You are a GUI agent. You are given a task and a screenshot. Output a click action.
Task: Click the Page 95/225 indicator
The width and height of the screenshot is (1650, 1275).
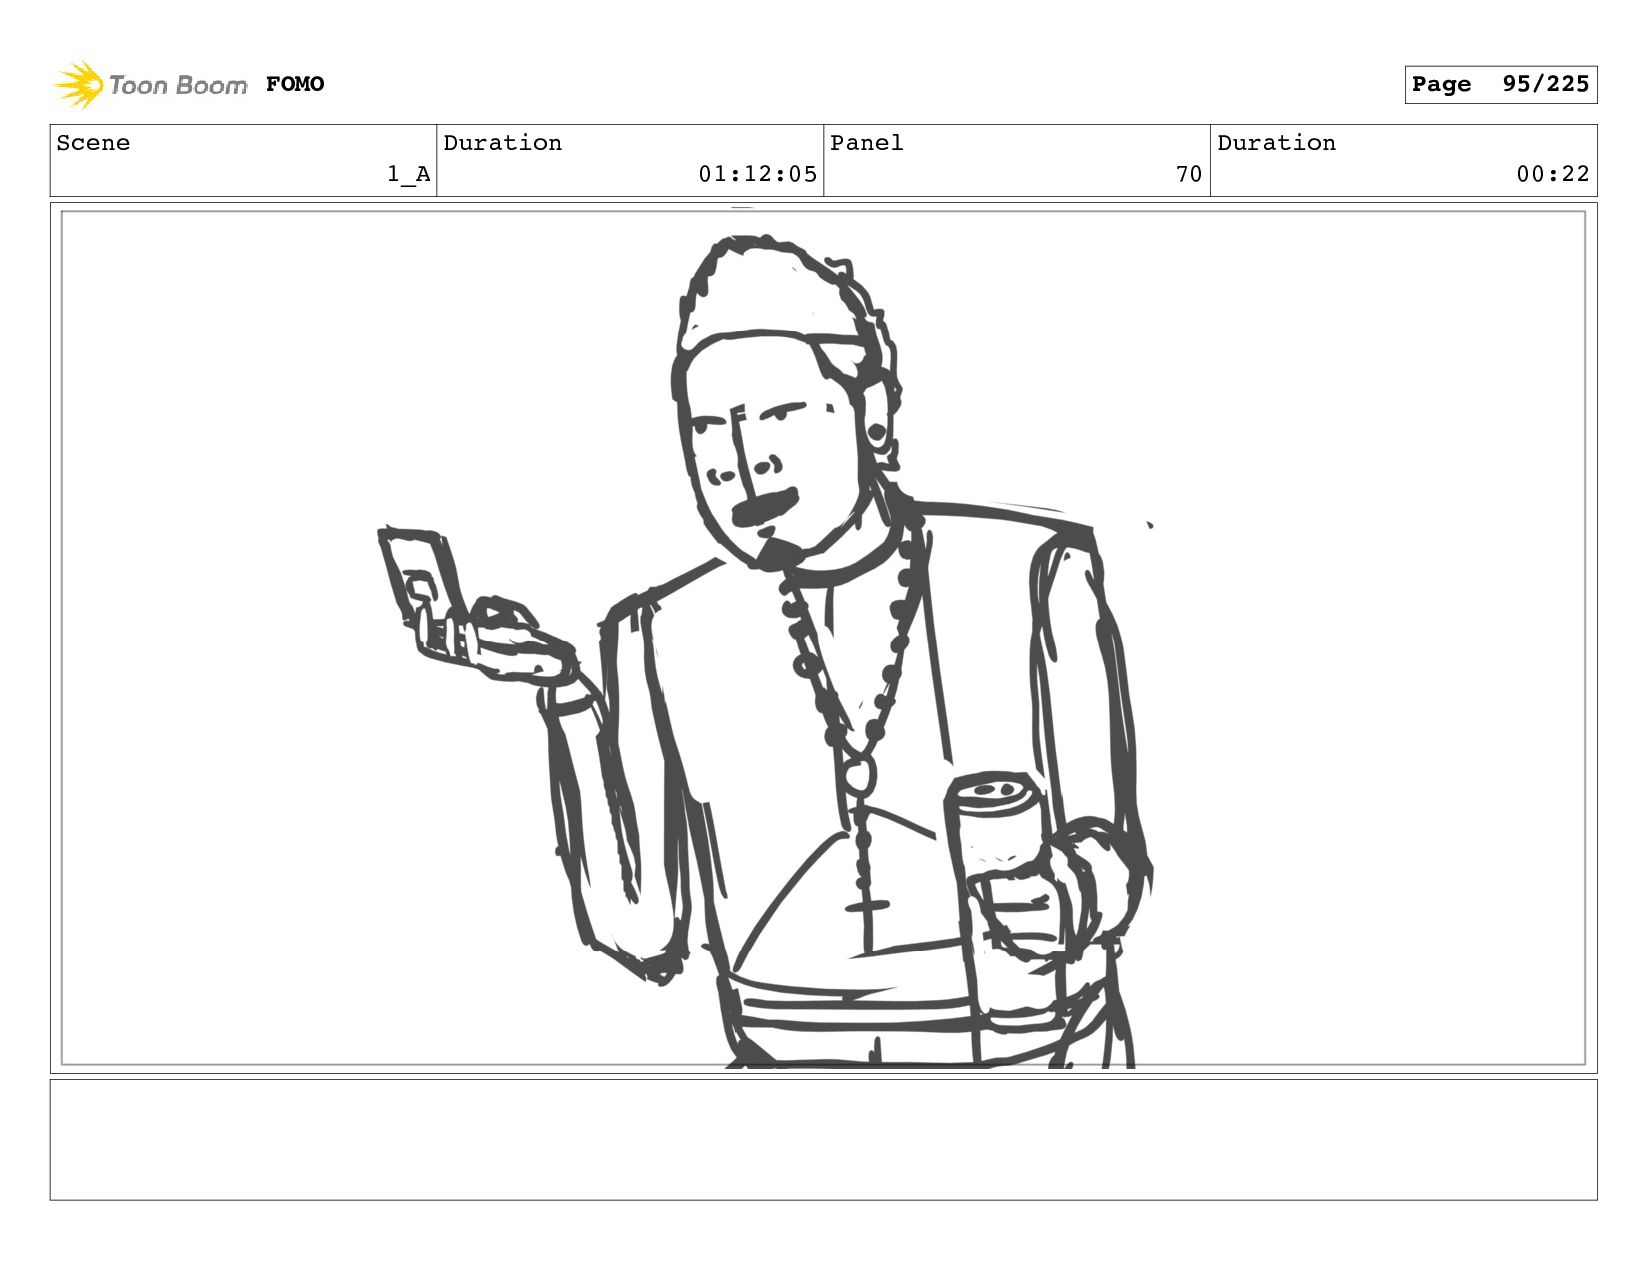[1500, 84]
